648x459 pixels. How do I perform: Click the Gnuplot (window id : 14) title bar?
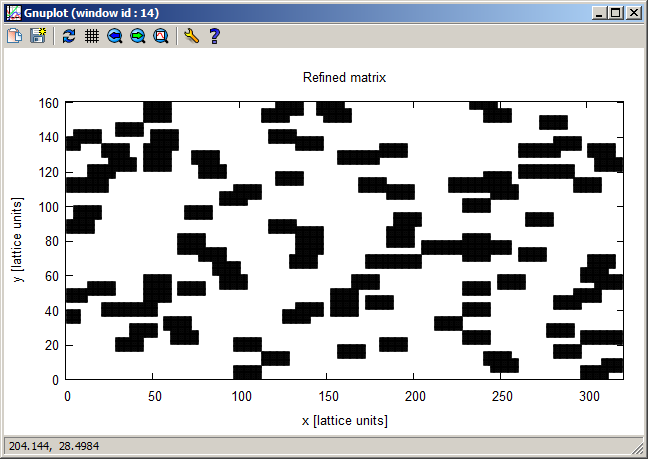(300, 13)
